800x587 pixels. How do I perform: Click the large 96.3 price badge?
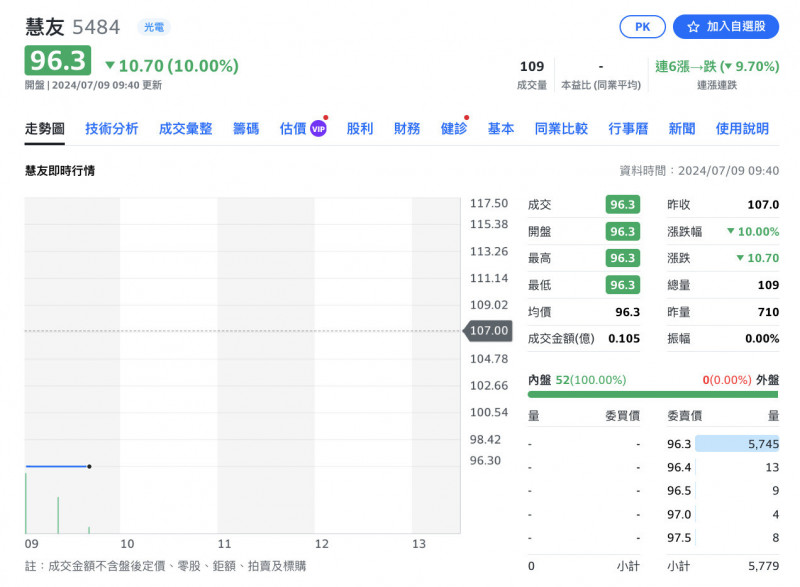coord(58,60)
